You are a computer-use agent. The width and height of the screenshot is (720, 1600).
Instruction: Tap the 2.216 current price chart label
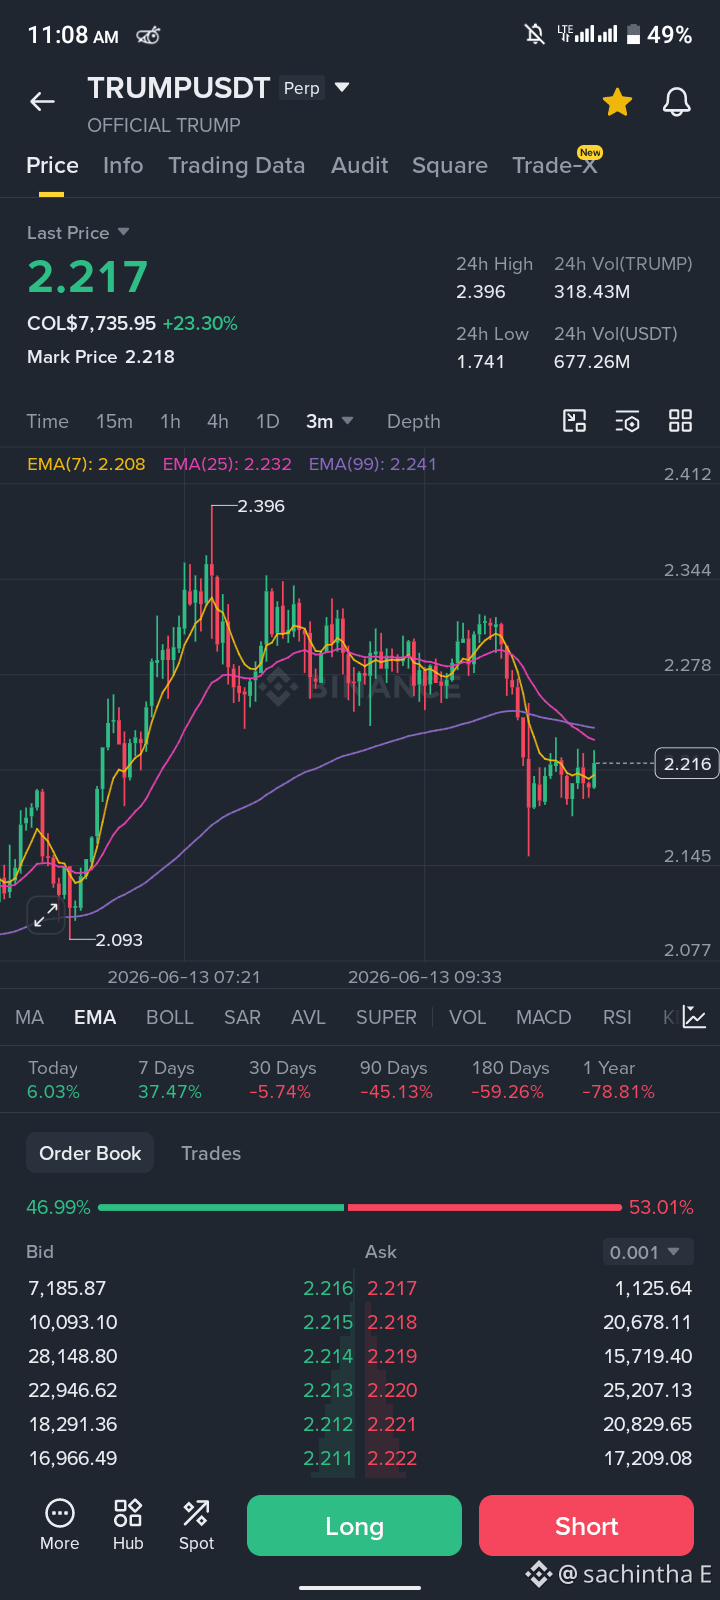point(688,764)
